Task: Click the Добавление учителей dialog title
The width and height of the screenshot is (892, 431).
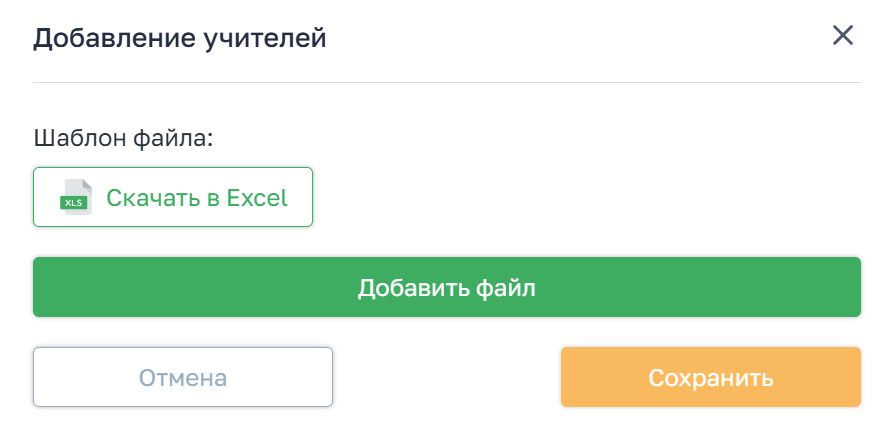Action: pyautogui.click(x=180, y=39)
